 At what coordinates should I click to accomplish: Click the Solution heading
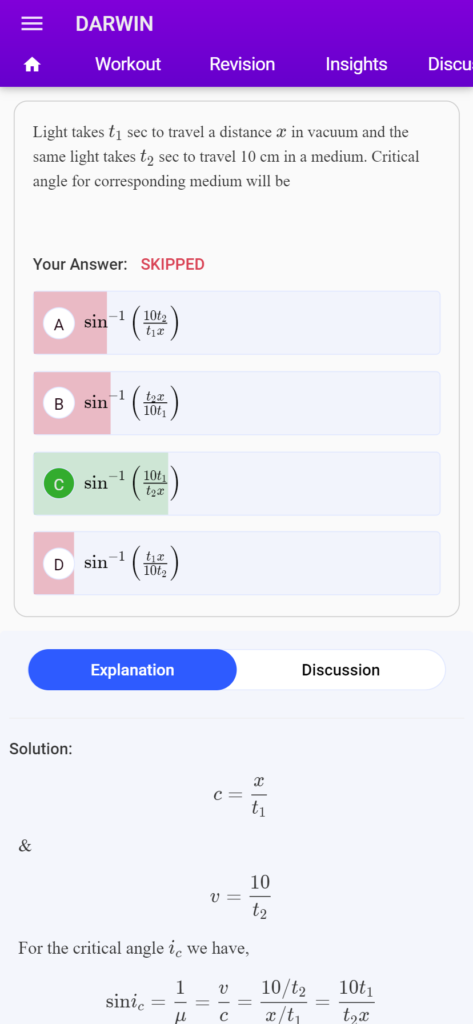[41, 749]
